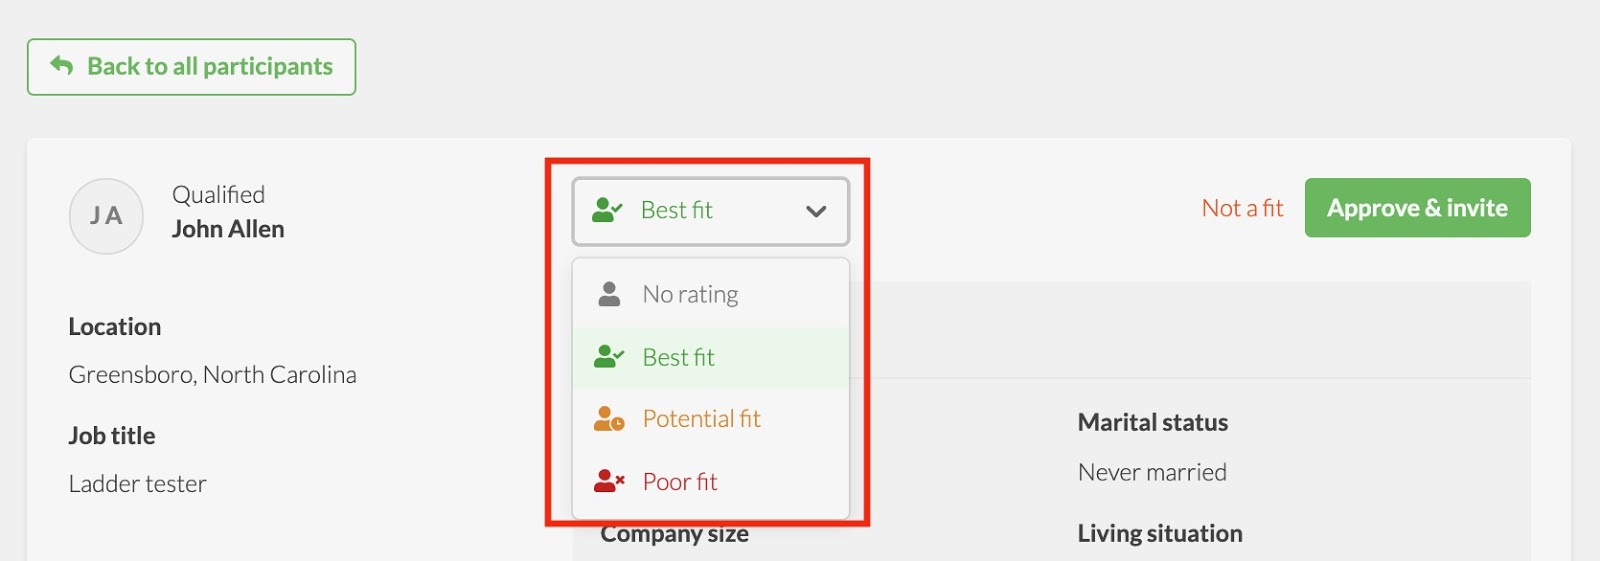Click the Best fit icon in the list
This screenshot has width=1600, height=561.
click(608, 357)
